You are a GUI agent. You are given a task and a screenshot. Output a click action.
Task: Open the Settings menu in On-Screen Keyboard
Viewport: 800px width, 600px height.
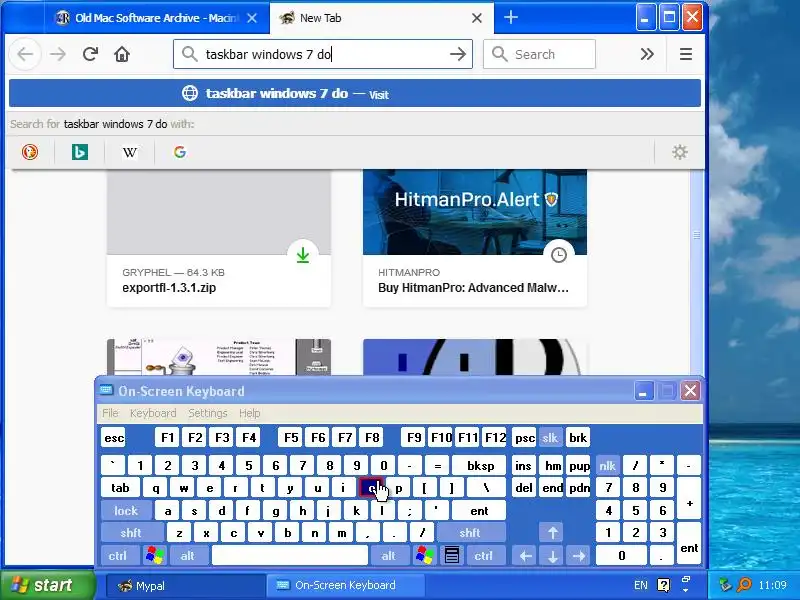point(208,413)
